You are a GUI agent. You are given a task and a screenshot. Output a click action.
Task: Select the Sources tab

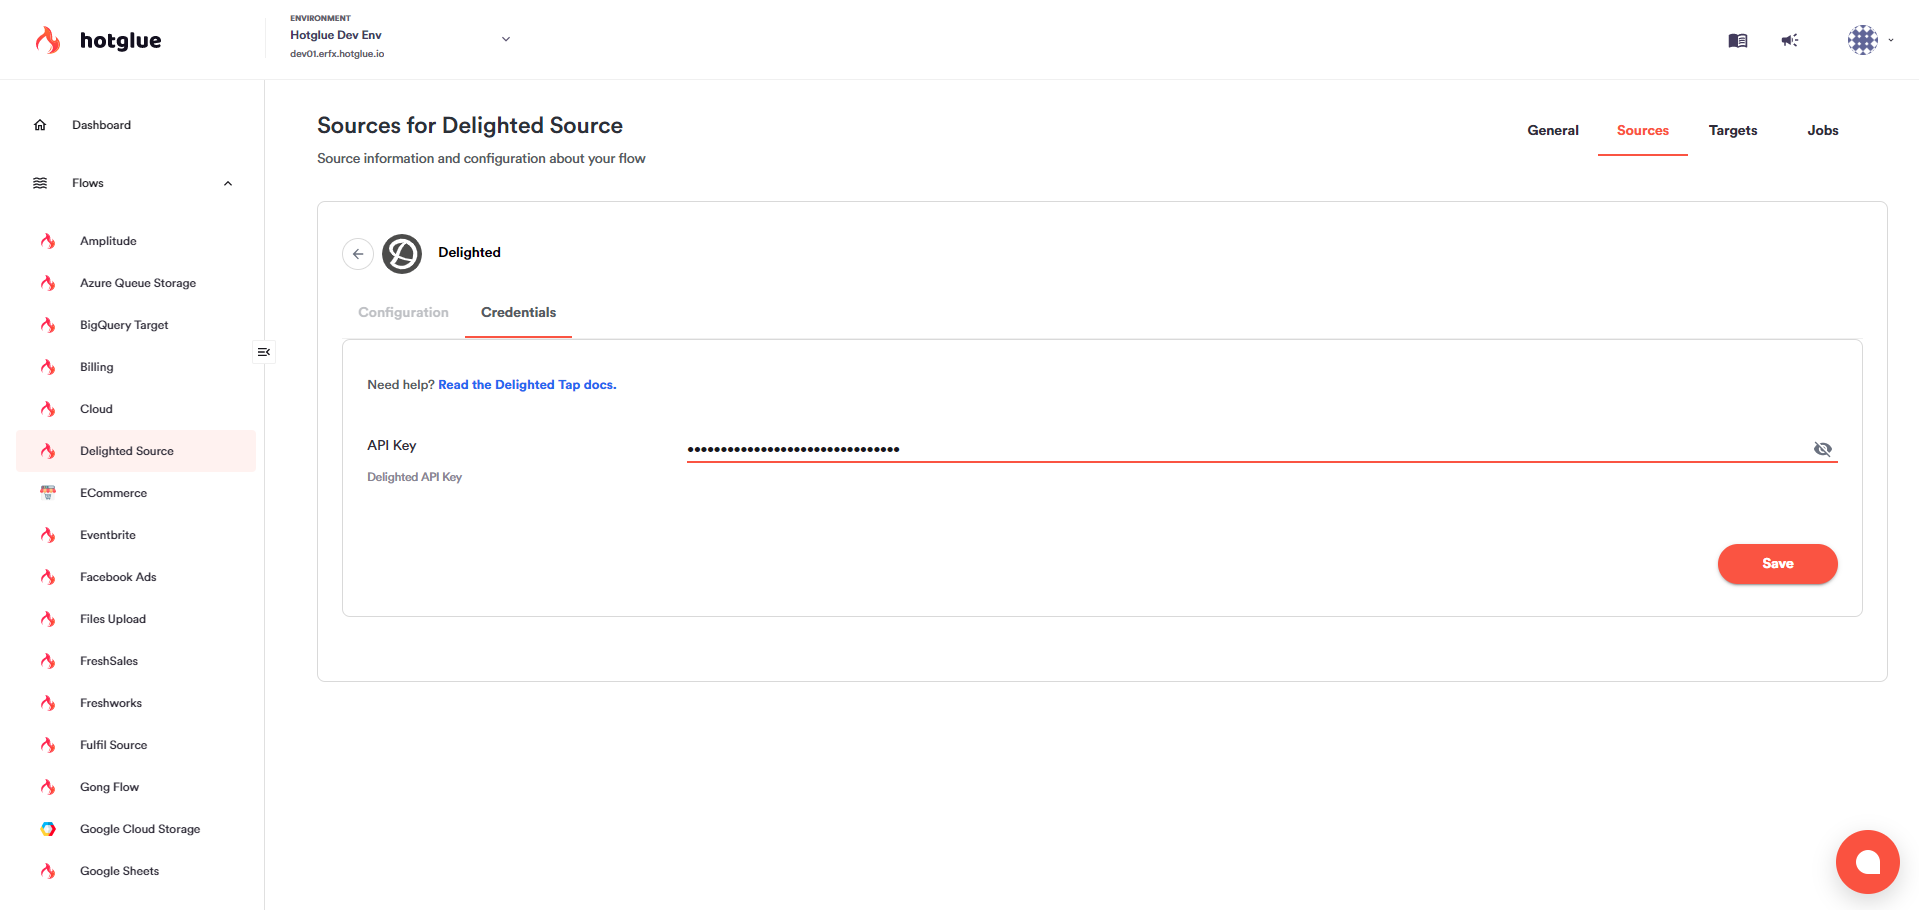pos(1643,130)
